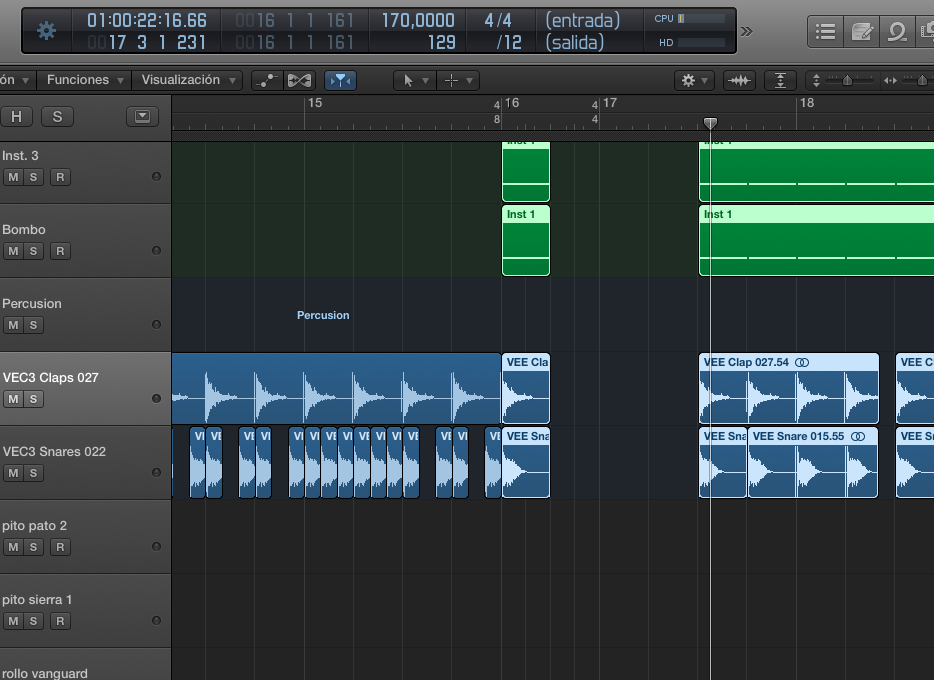Image resolution: width=934 pixels, height=680 pixels.
Task: Click the playhead marker in the ruler
Action: click(710, 123)
